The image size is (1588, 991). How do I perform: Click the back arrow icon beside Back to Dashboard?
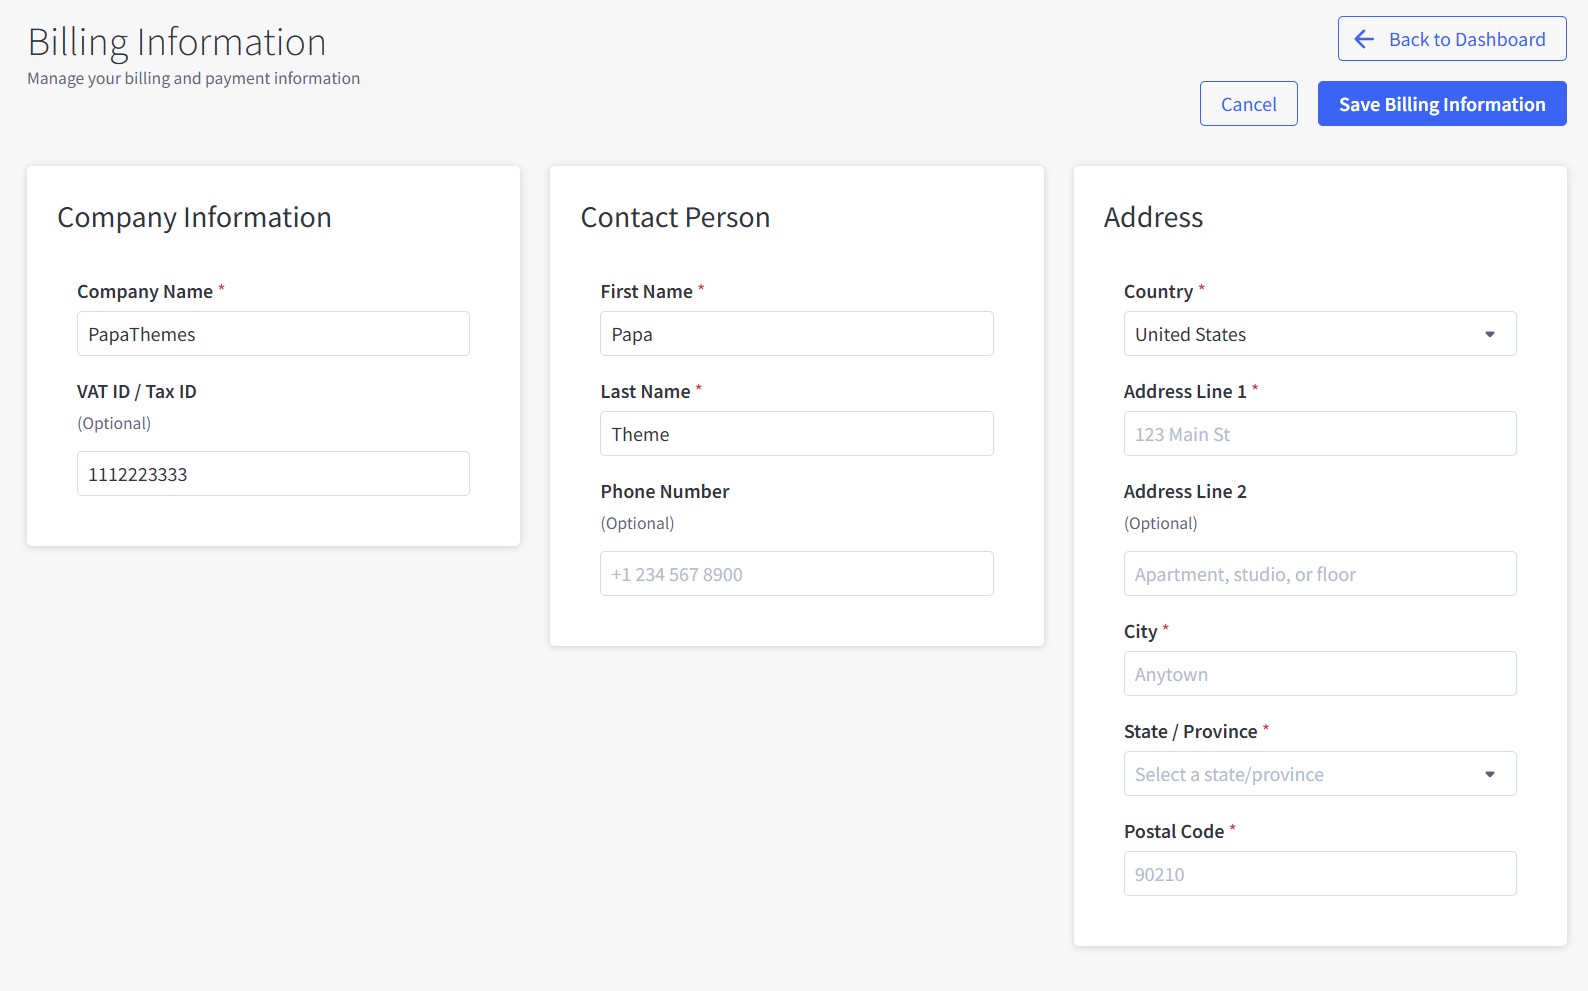(x=1364, y=39)
